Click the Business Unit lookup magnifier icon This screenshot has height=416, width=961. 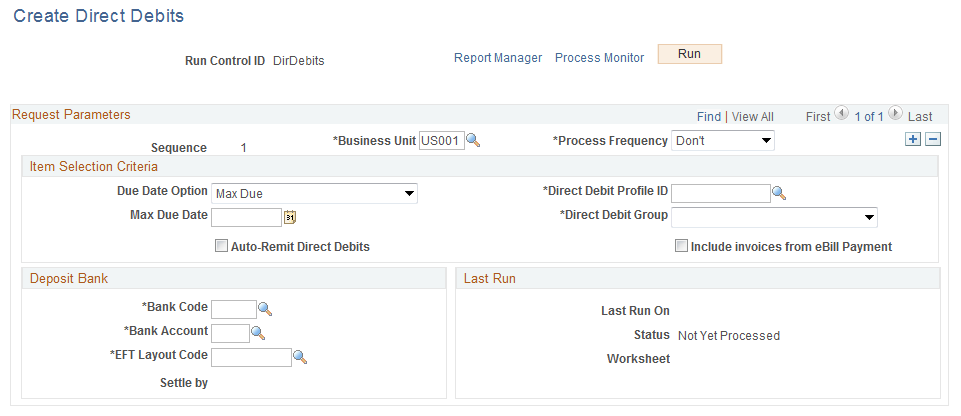tap(474, 141)
